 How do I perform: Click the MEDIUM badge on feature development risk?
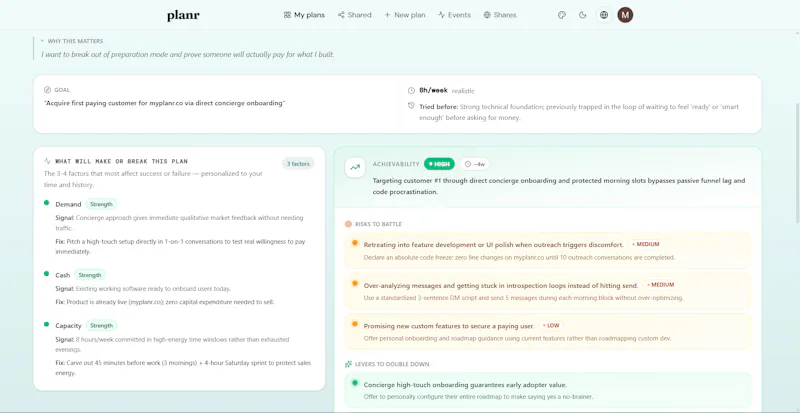645,244
